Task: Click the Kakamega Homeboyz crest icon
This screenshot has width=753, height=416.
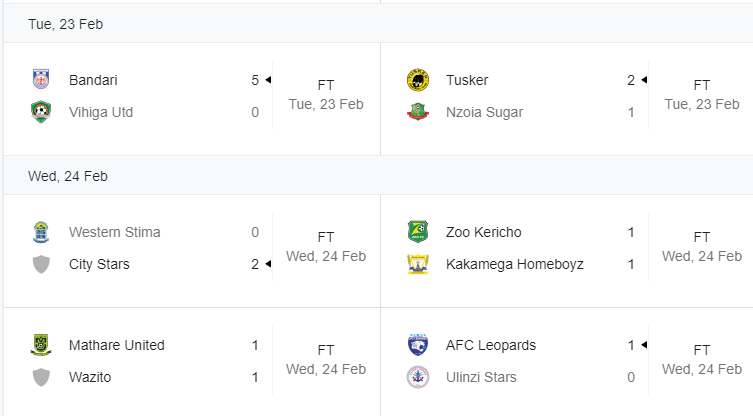Action: tap(418, 264)
